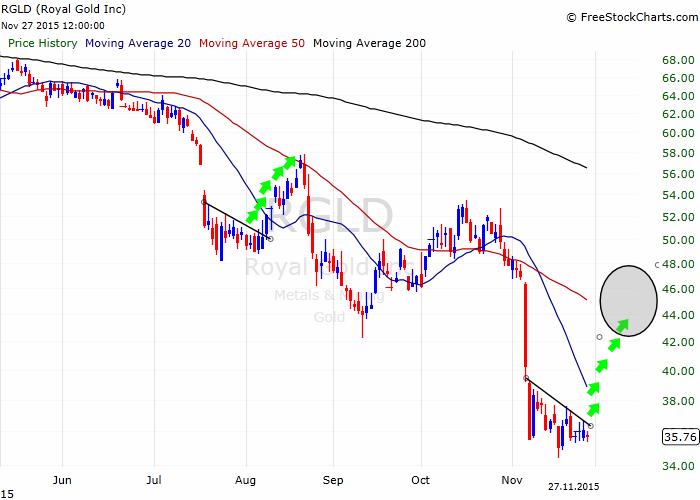
Task: Click the 40.00 price axis label
Action: pos(679,371)
